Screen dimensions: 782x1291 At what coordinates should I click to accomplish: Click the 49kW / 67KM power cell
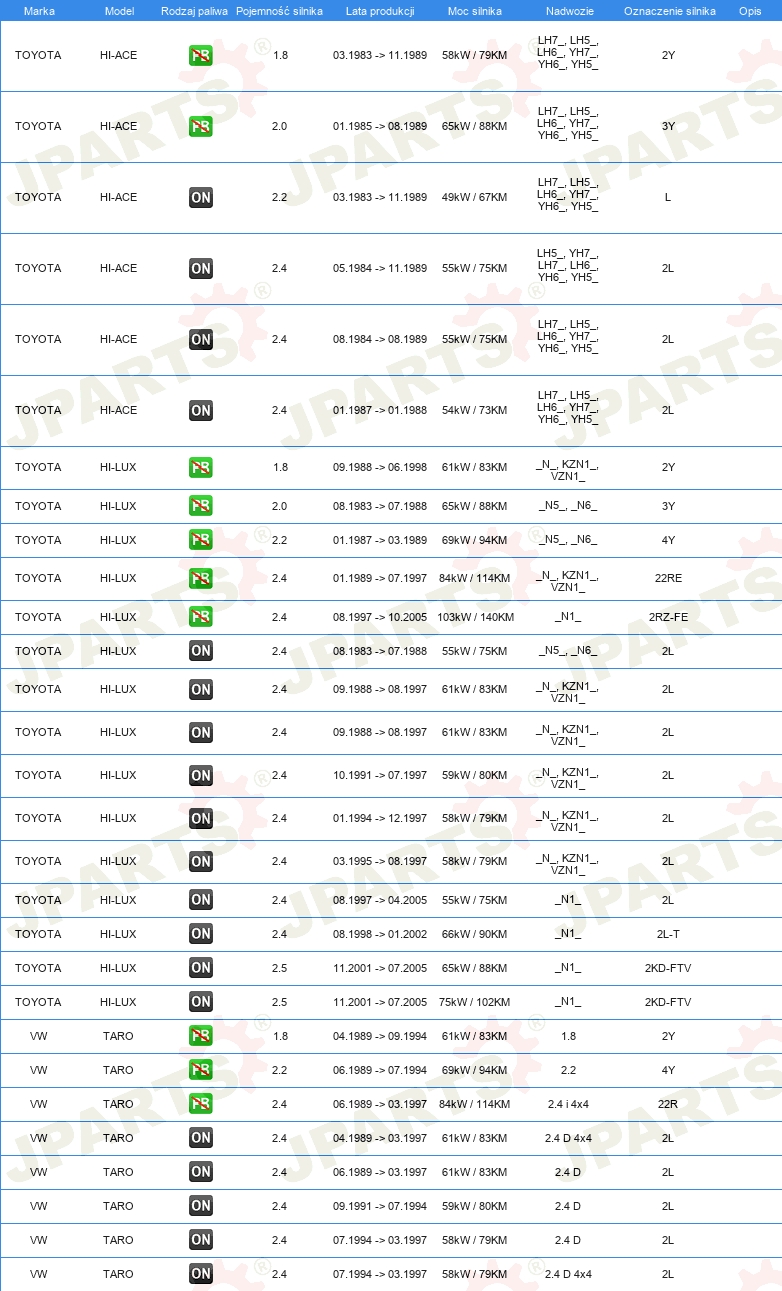(x=475, y=198)
